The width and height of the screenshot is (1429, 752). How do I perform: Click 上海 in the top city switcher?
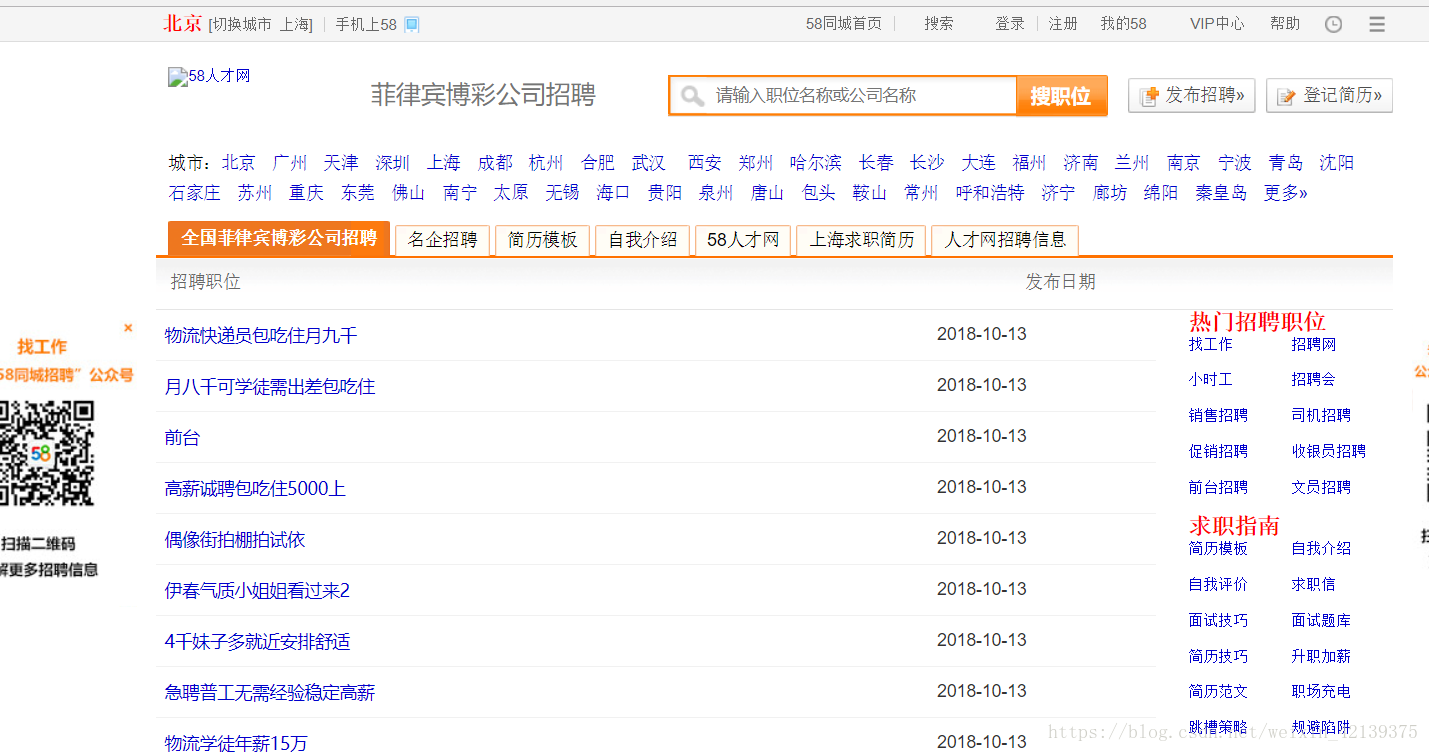coord(295,25)
